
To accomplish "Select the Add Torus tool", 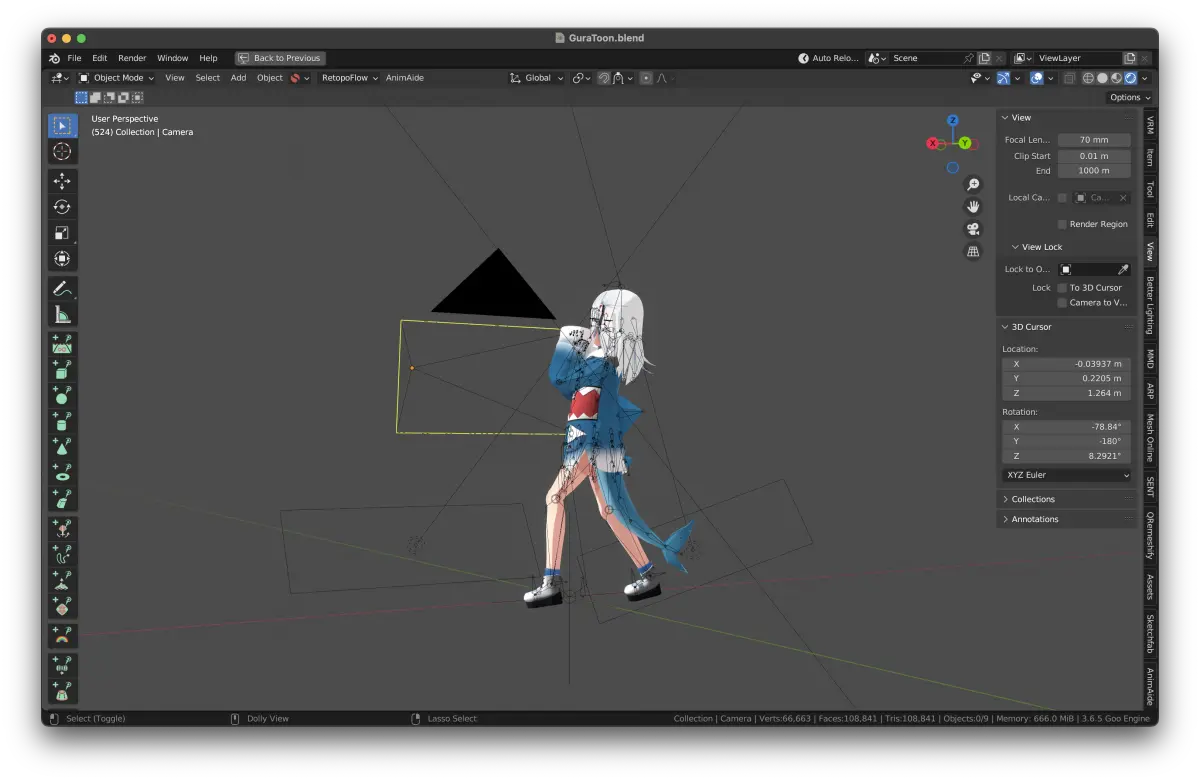I will pyautogui.click(x=62, y=474).
